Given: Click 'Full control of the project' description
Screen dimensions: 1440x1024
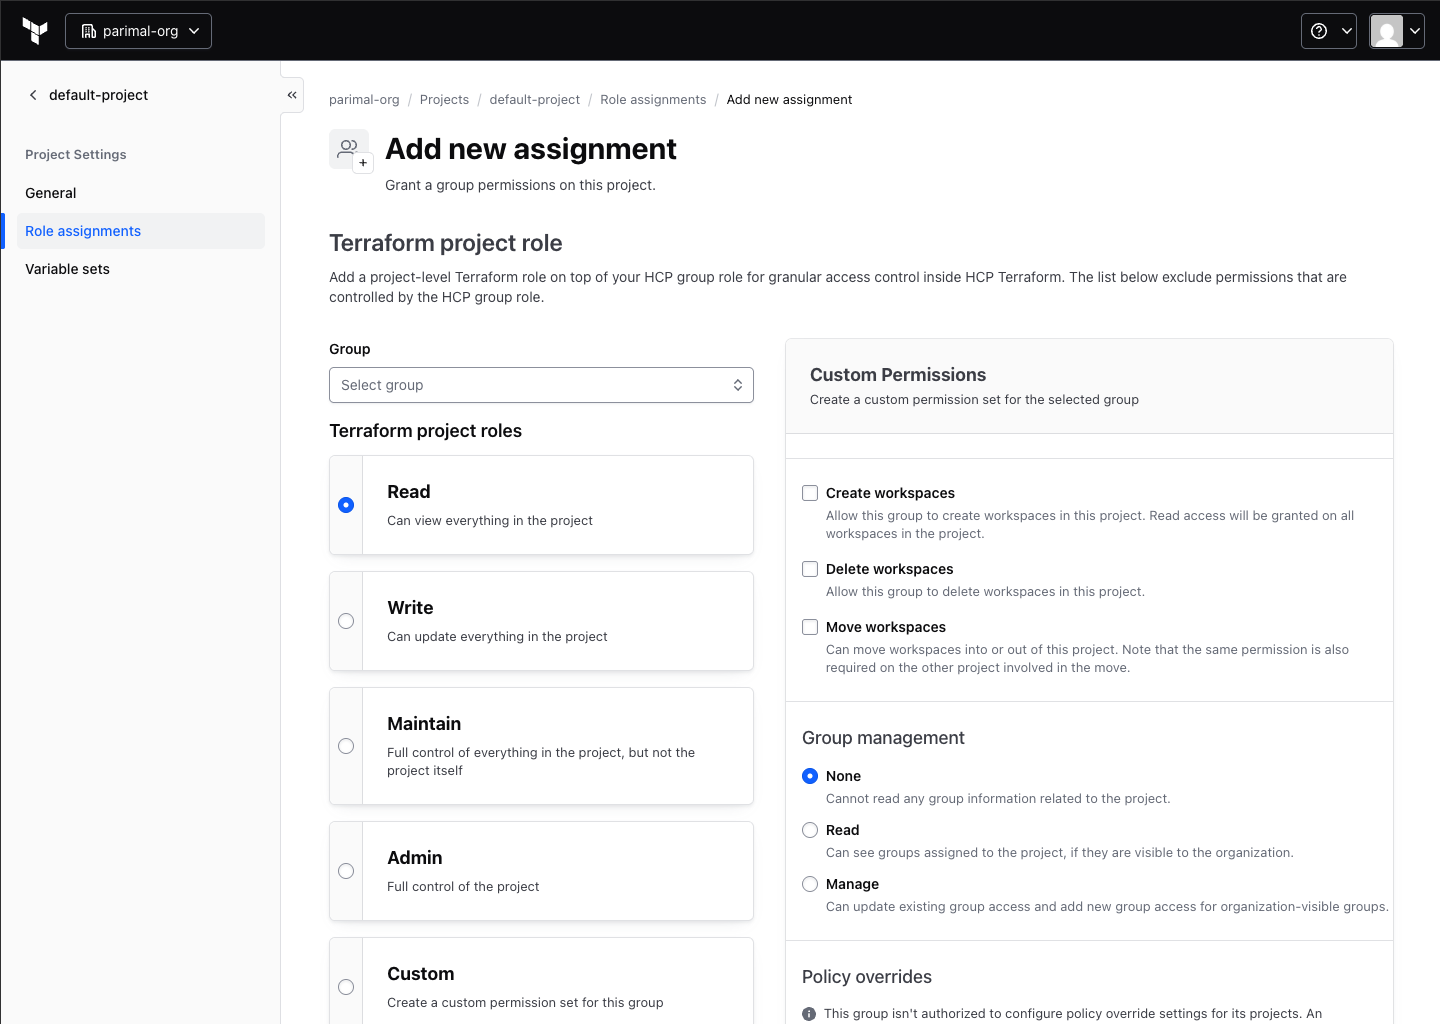Looking at the screenshot, I should [463, 887].
